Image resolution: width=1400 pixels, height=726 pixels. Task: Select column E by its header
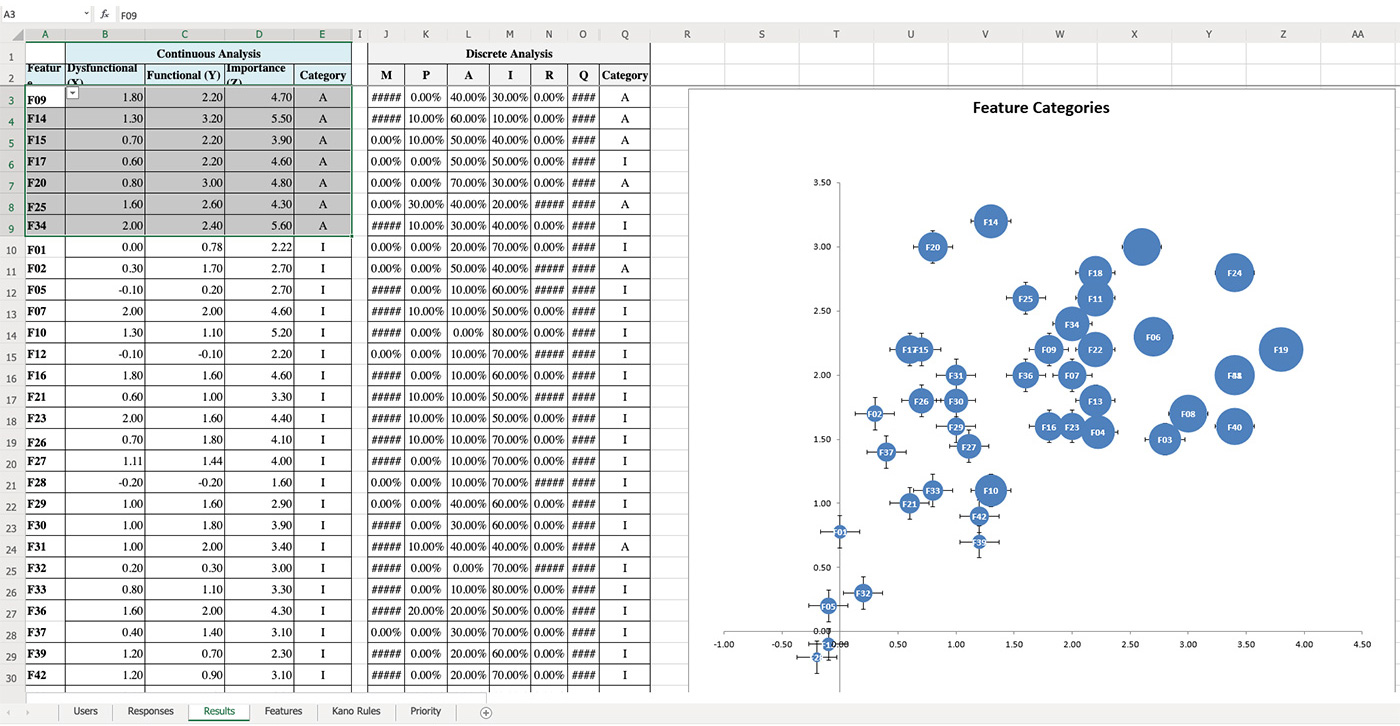click(322, 33)
